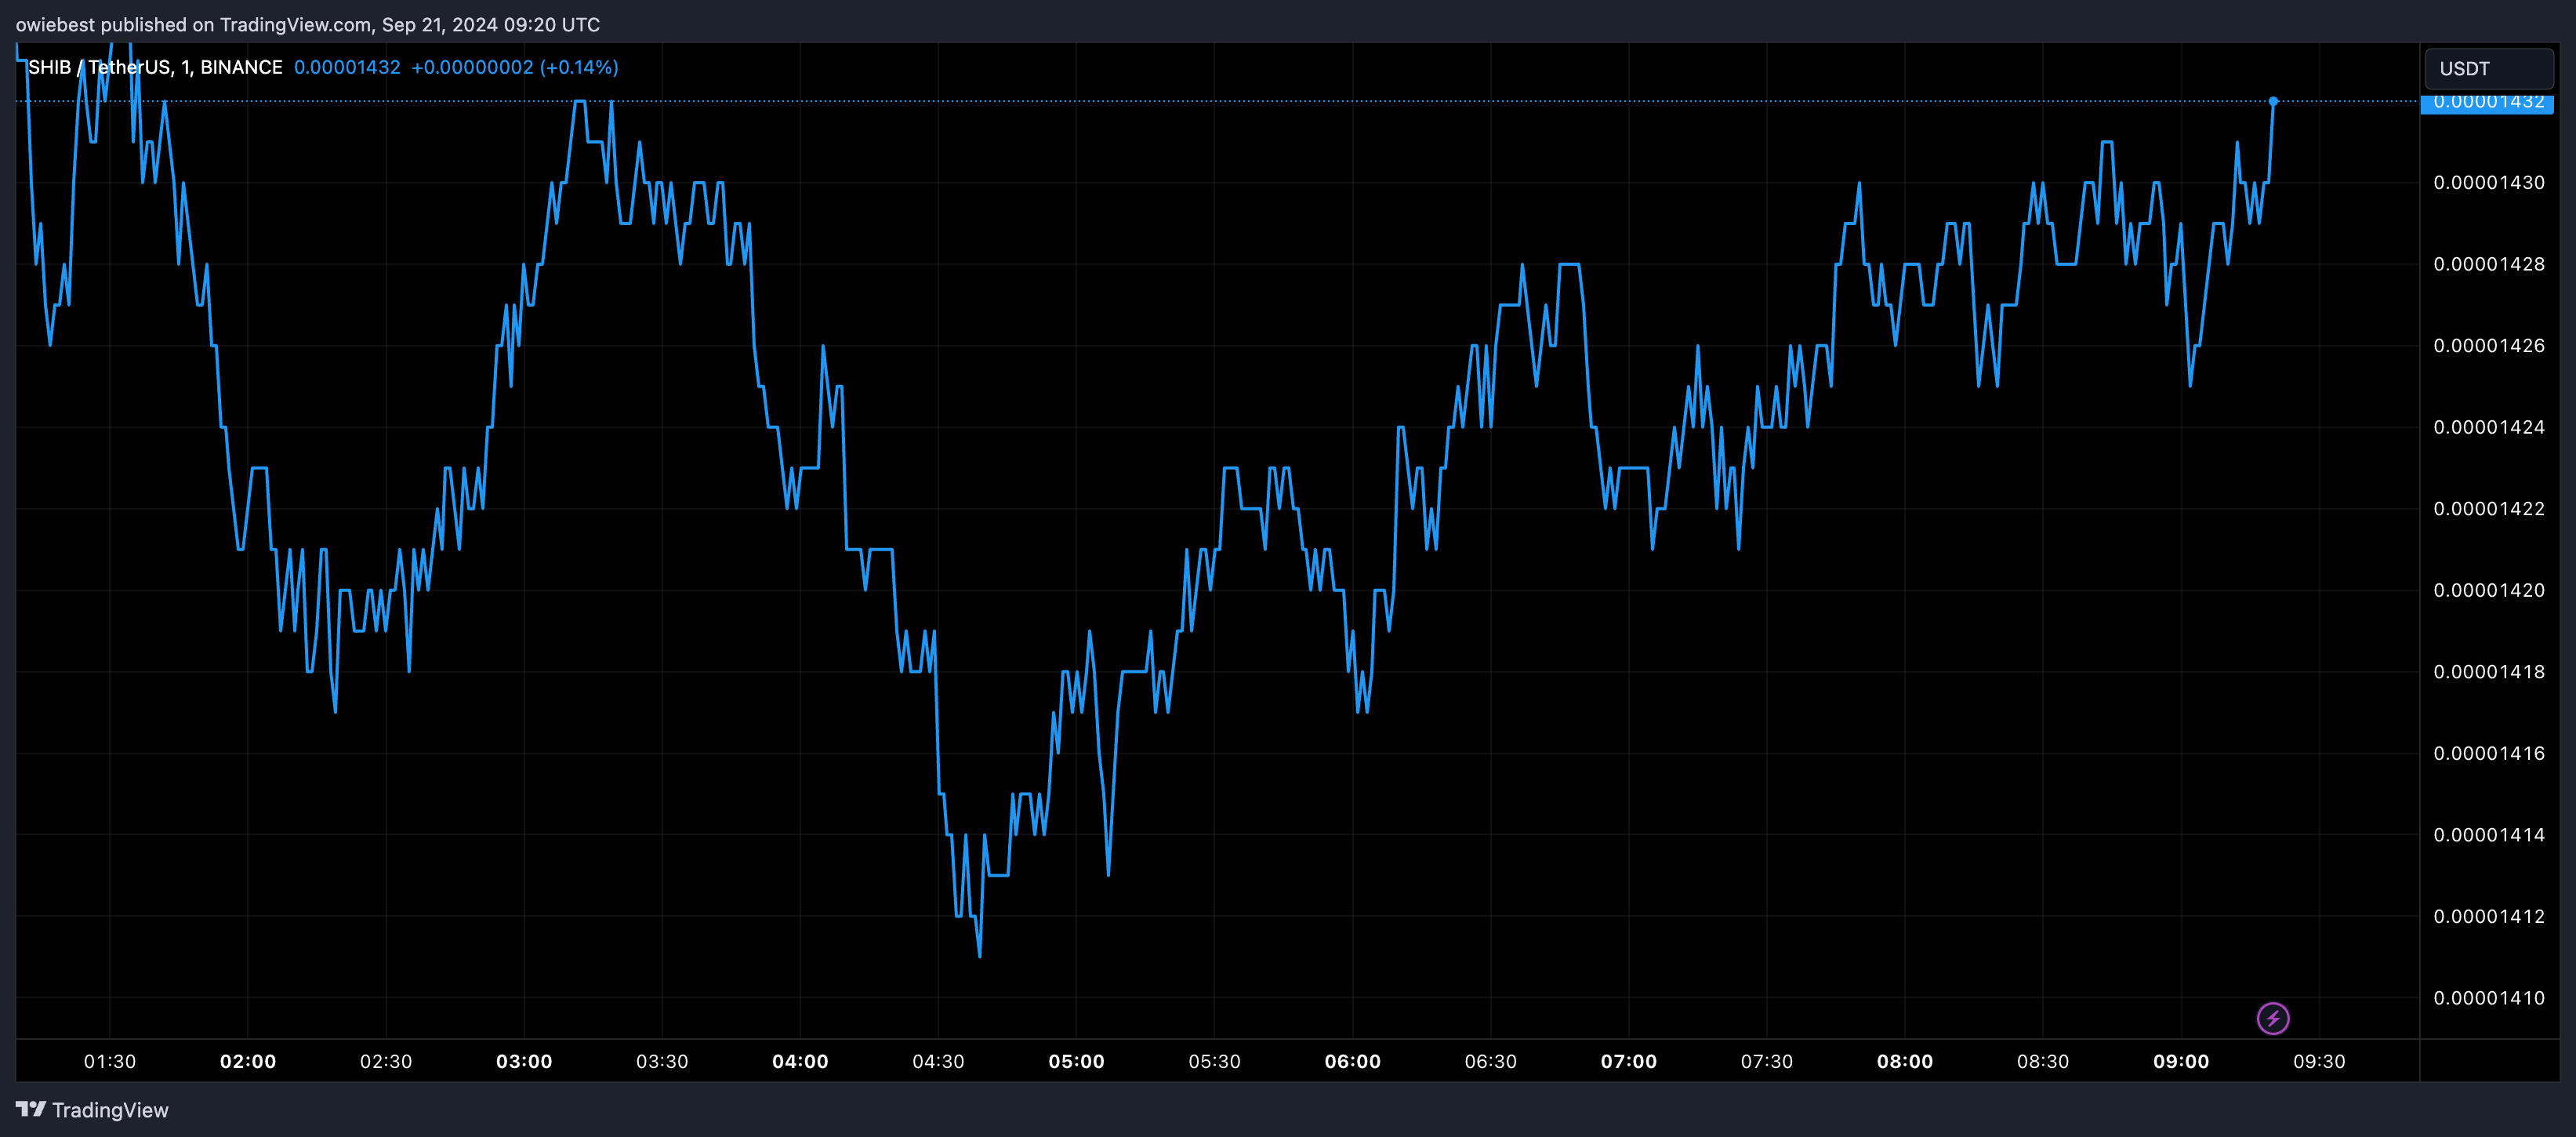
Task: Open the USDT currency selector
Action: [2487, 69]
